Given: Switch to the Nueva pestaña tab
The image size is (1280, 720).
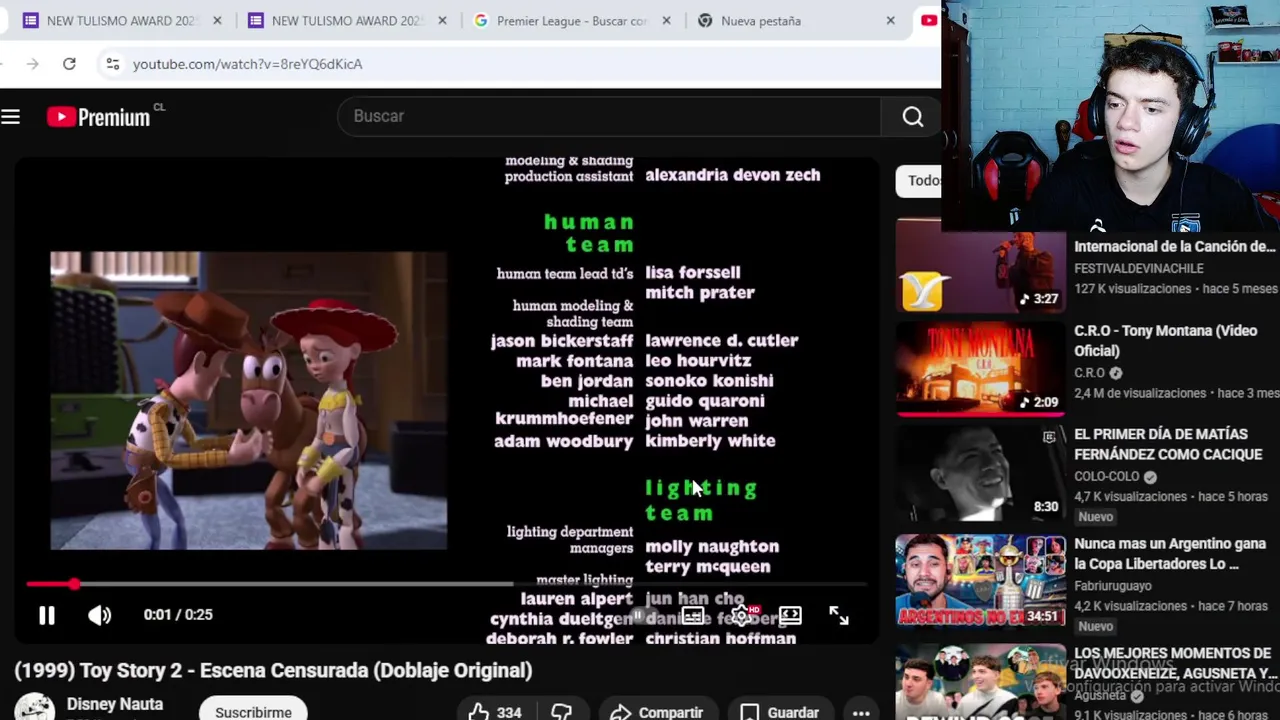Looking at the screenshot, I should tap(761, 21).
